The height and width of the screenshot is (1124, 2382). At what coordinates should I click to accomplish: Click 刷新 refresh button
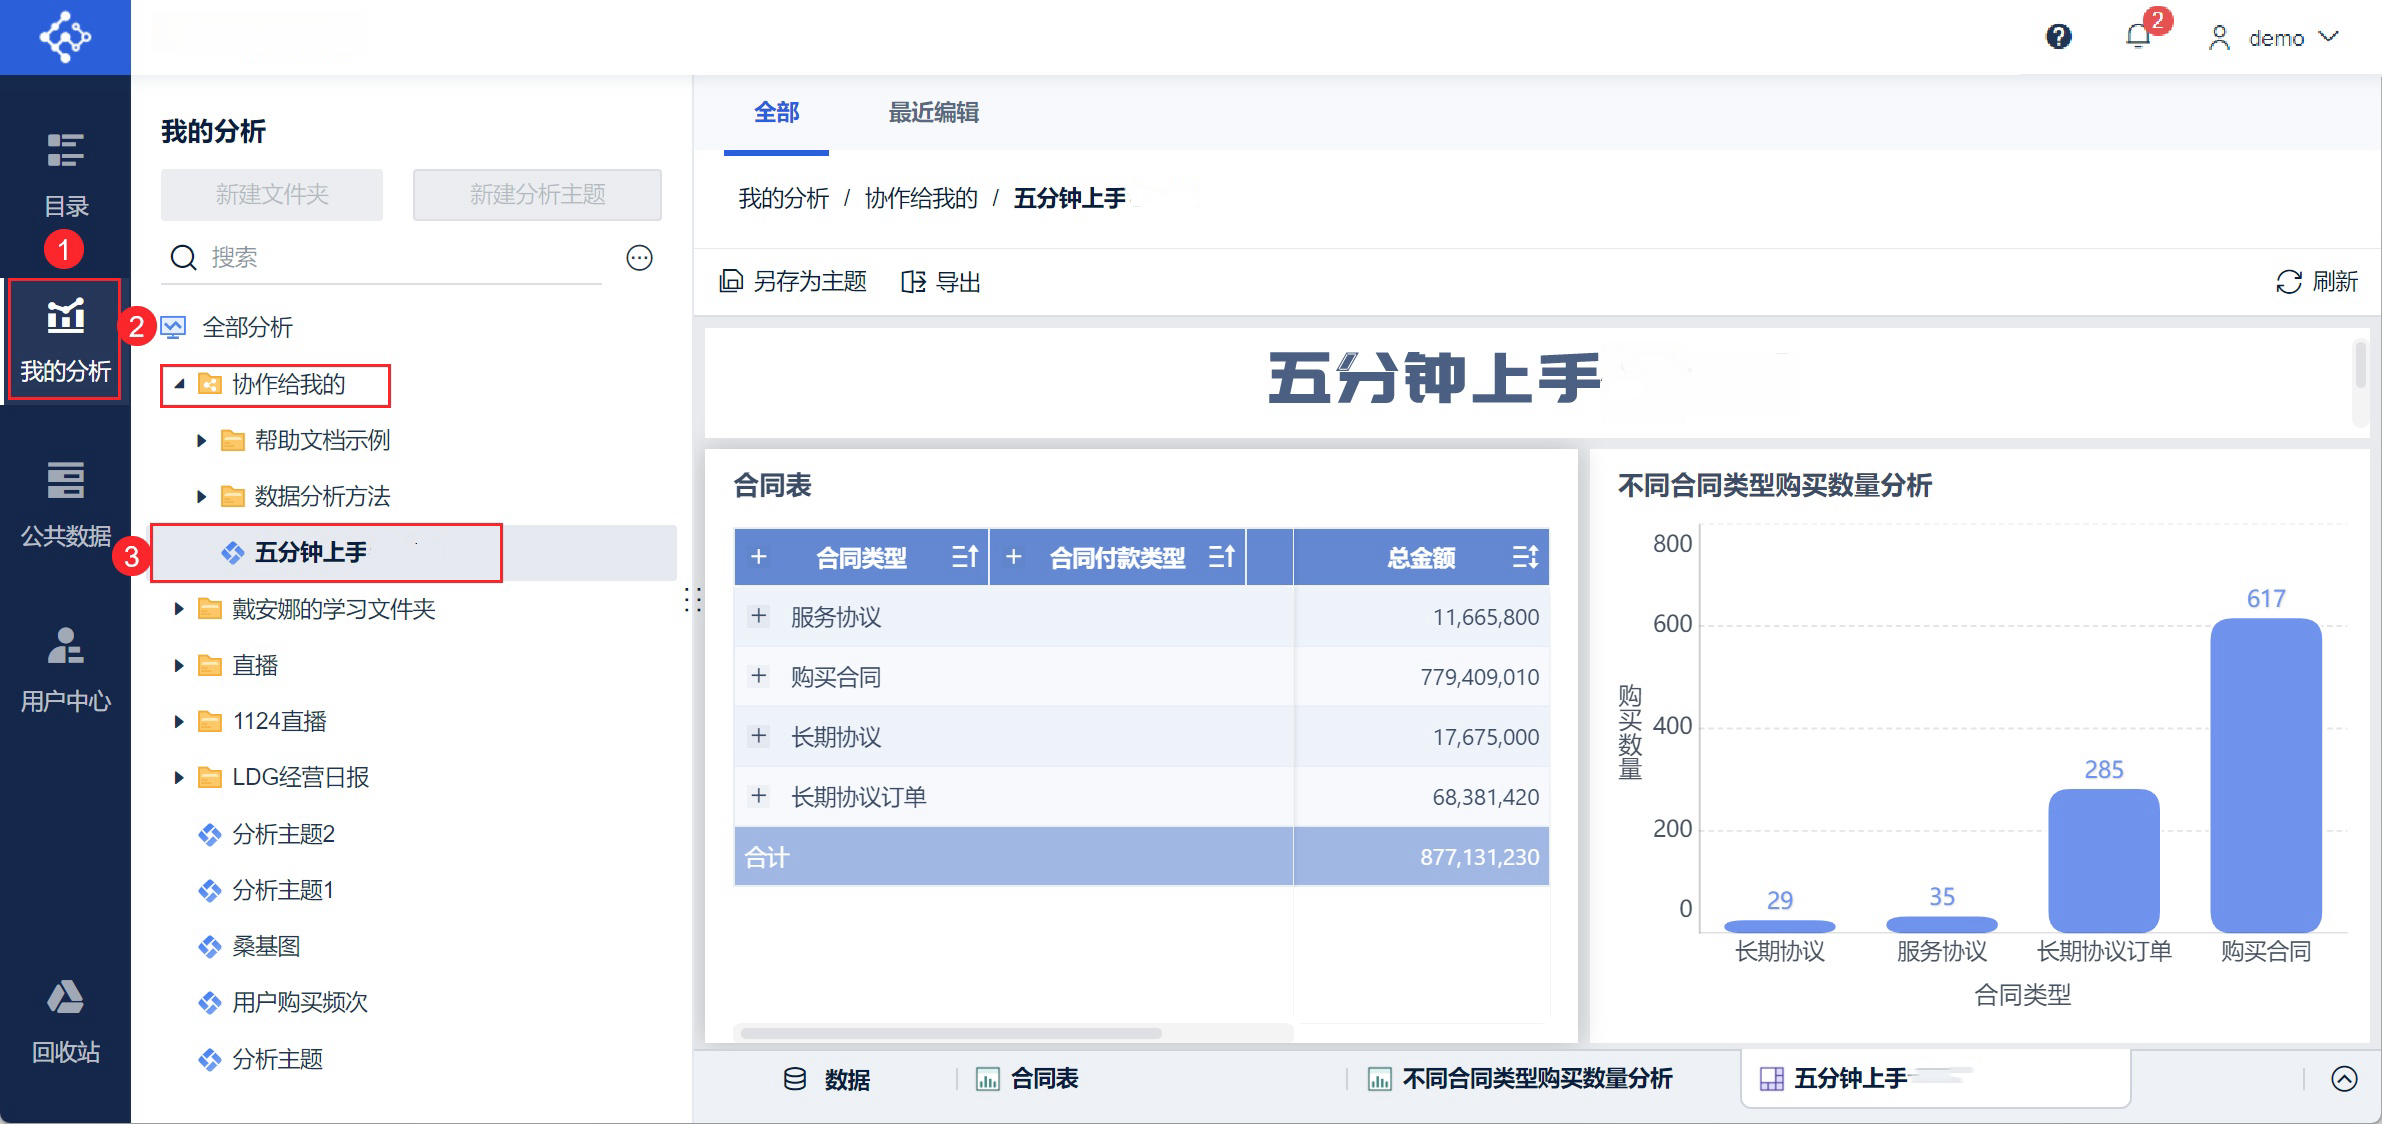[x=2317, y=282]
